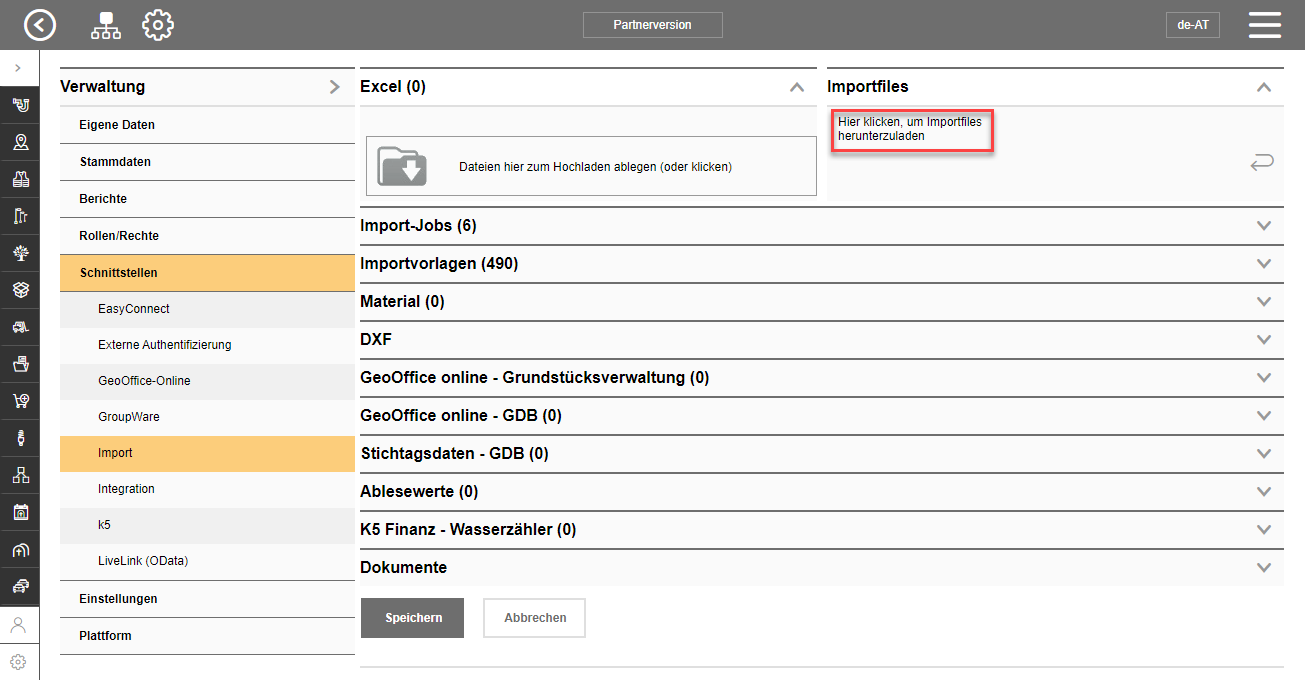
Task: Select GeoOffice-Online submenu item
Action: 207,381
